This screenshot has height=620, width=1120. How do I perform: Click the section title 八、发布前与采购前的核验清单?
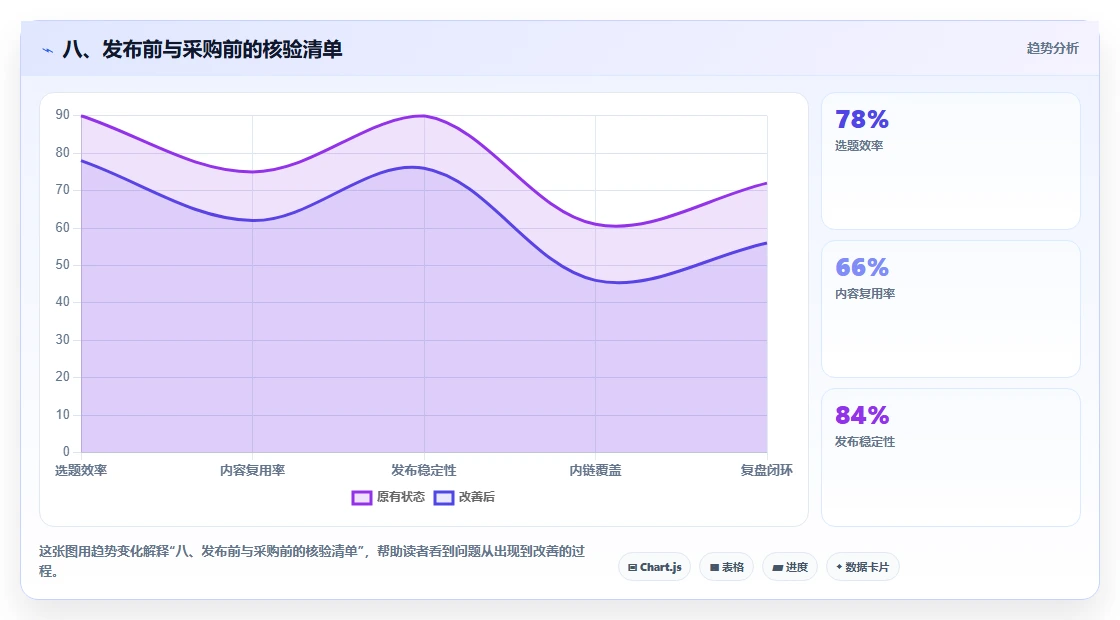[x=203, y=49]
